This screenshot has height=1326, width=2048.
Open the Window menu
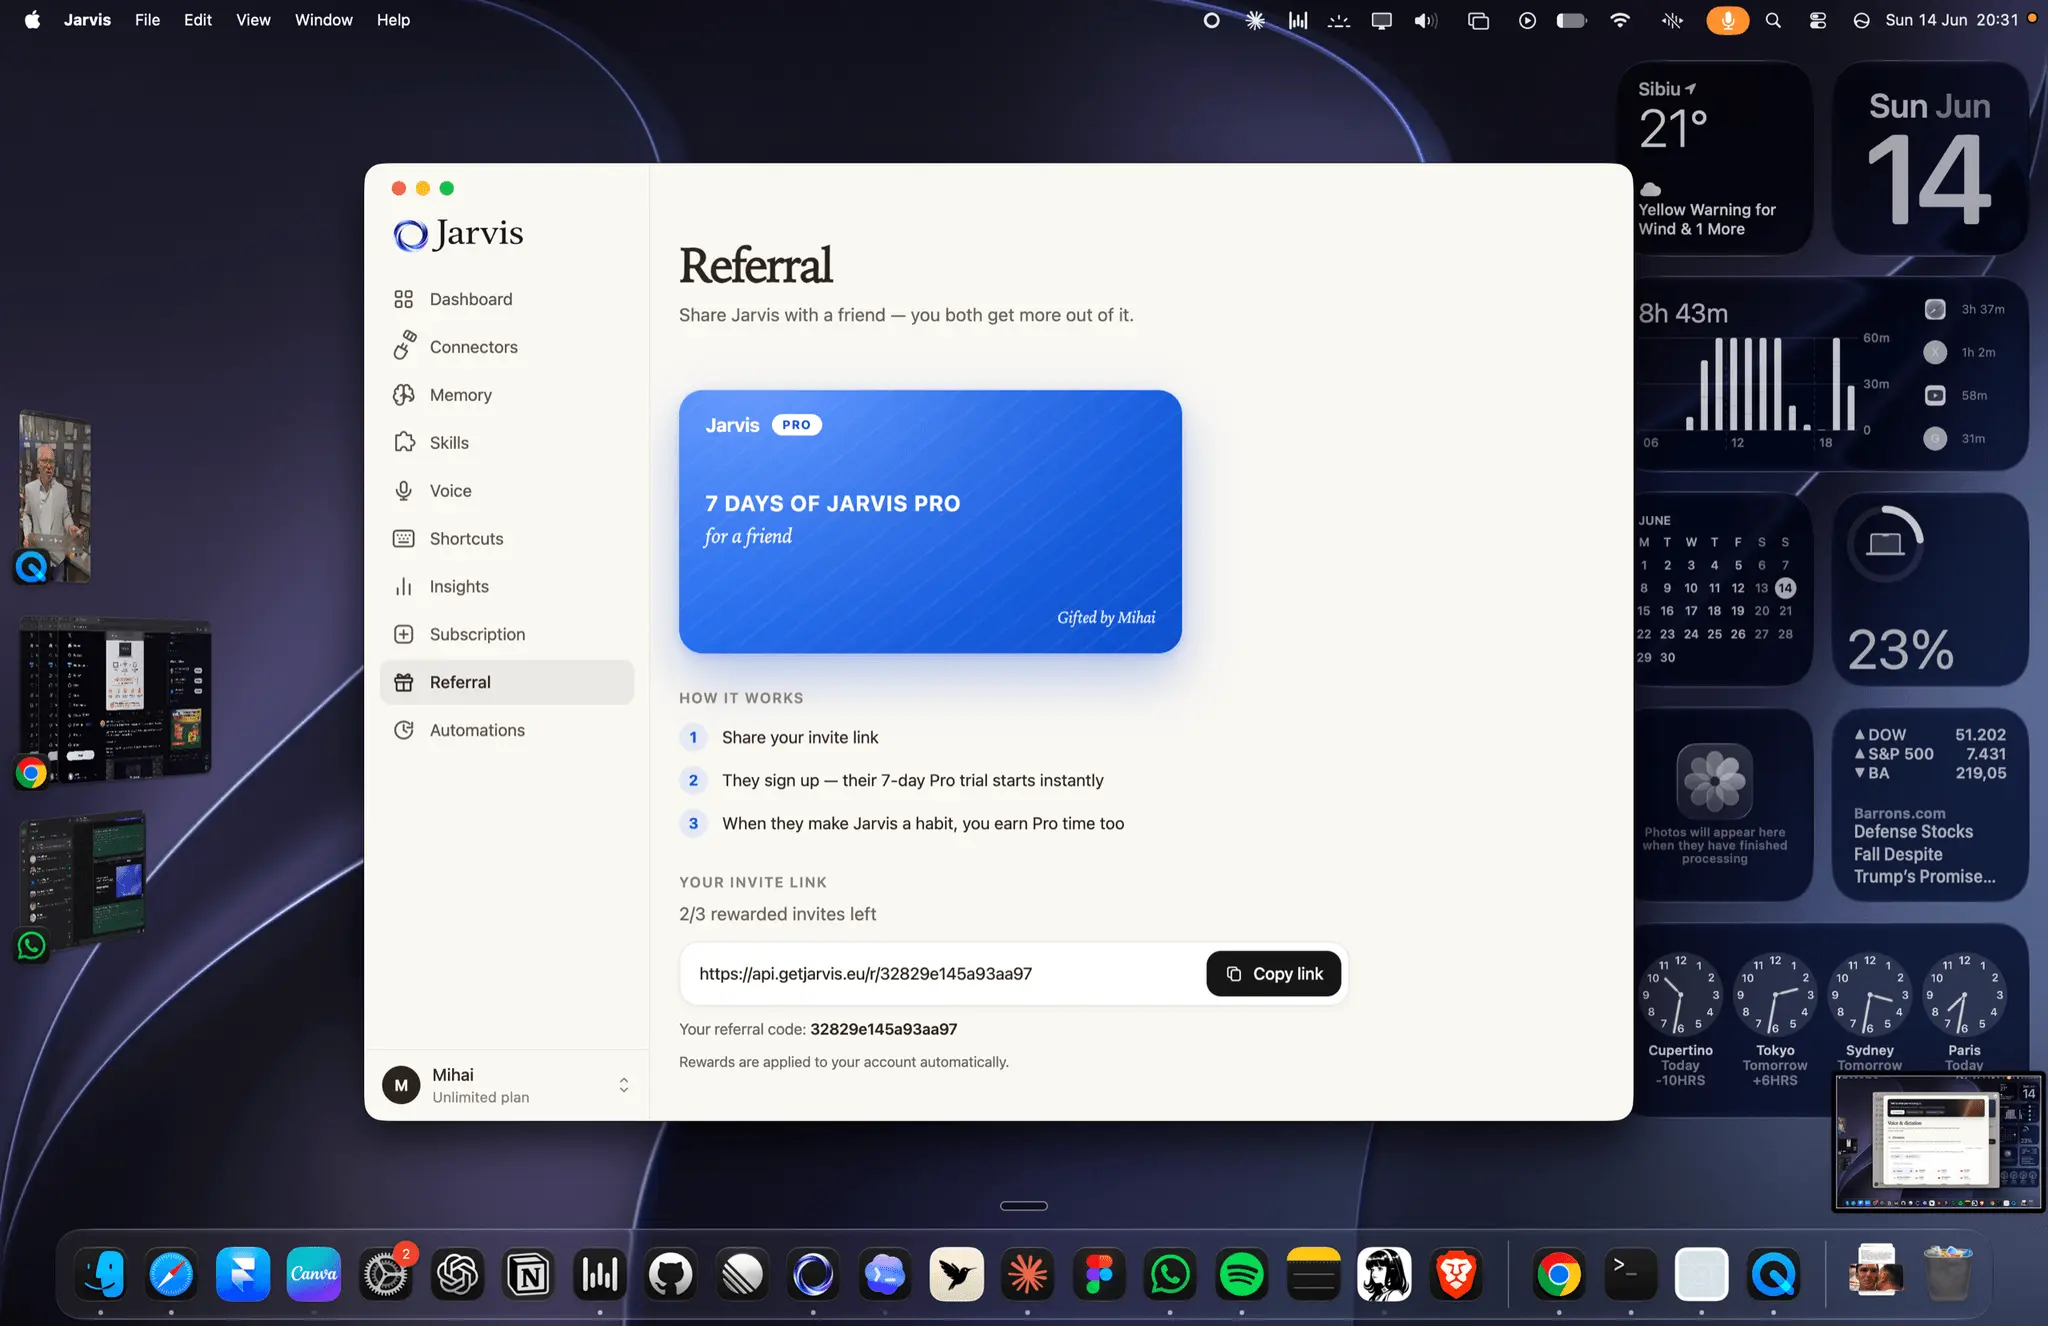323,20
